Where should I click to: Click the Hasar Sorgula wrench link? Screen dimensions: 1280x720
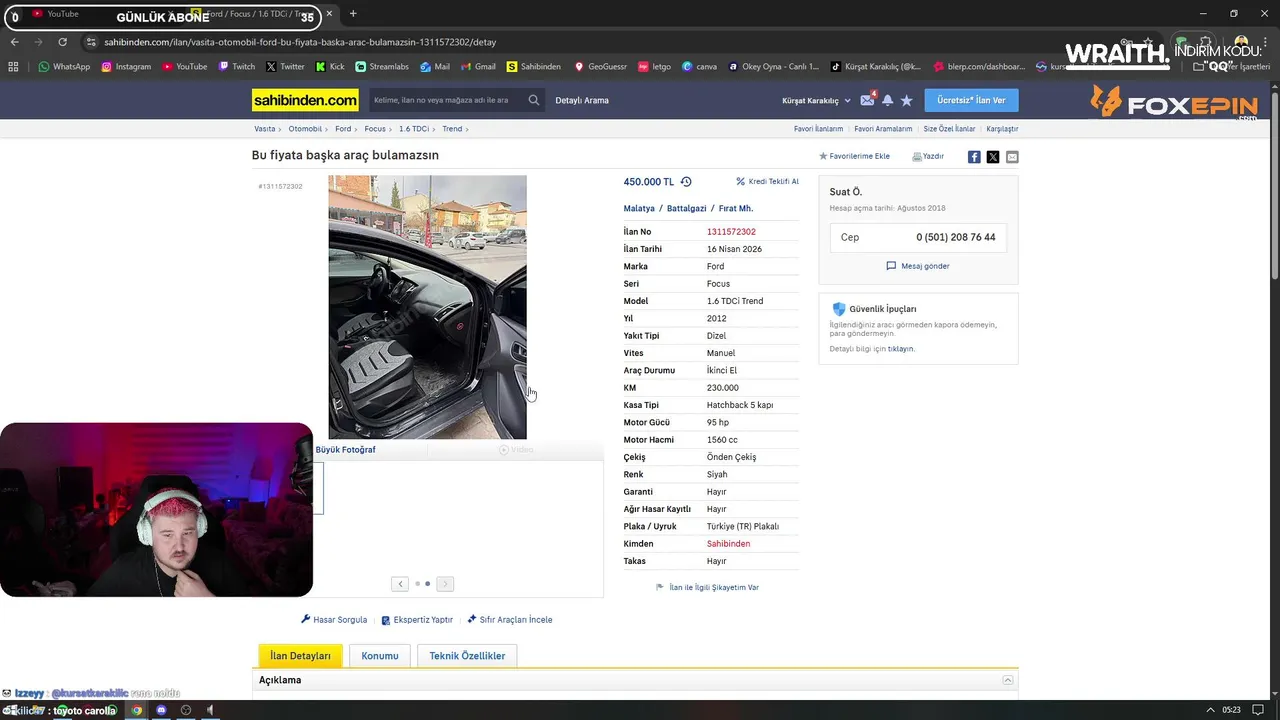334,620
